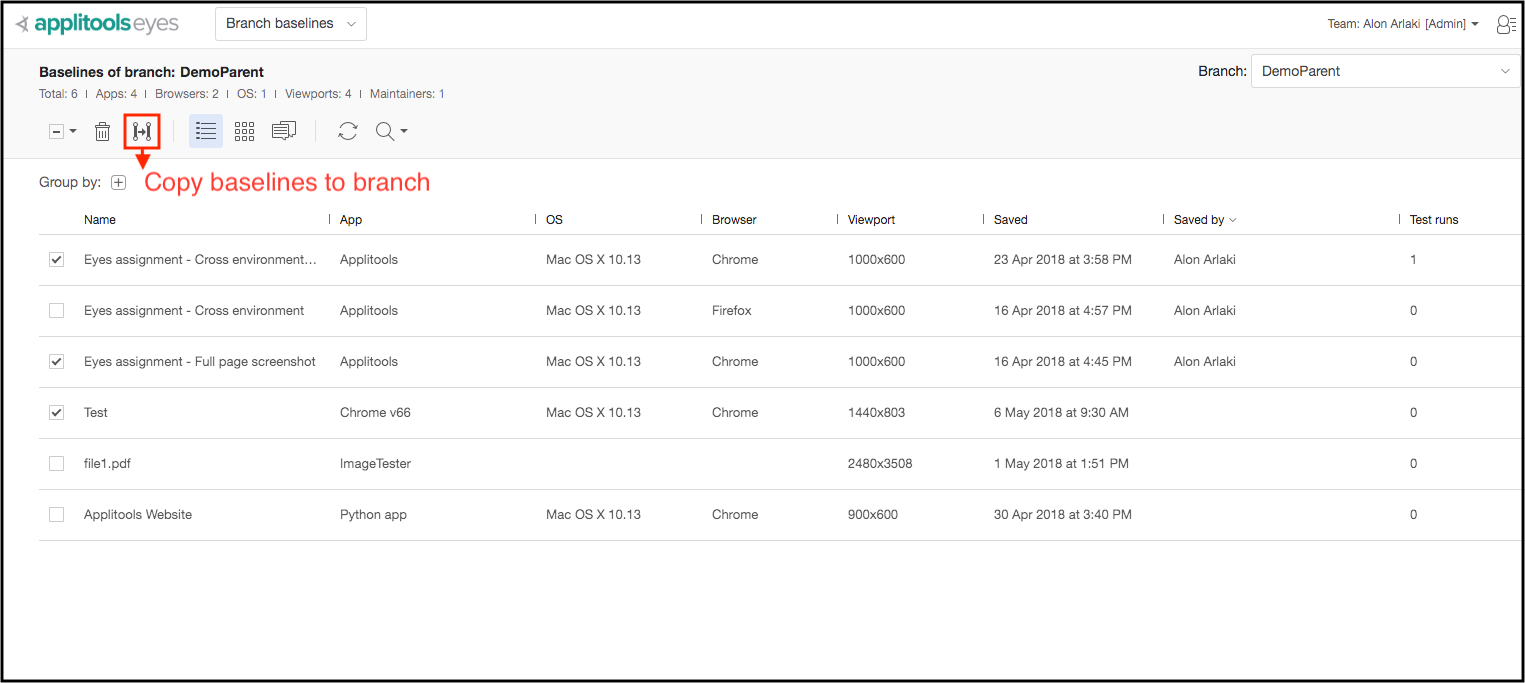Click the user account icon
The height and width of the screenshot is (683, 1525).
(x=1505, y=25)
